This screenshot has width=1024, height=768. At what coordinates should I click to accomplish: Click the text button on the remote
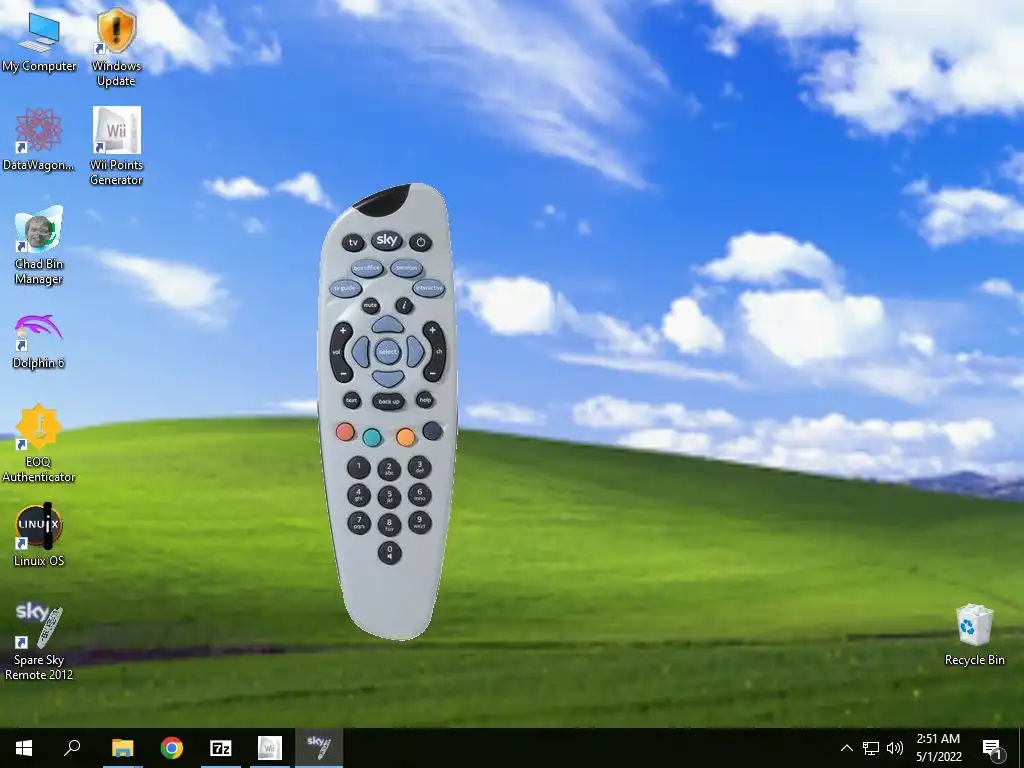(352, 400)
